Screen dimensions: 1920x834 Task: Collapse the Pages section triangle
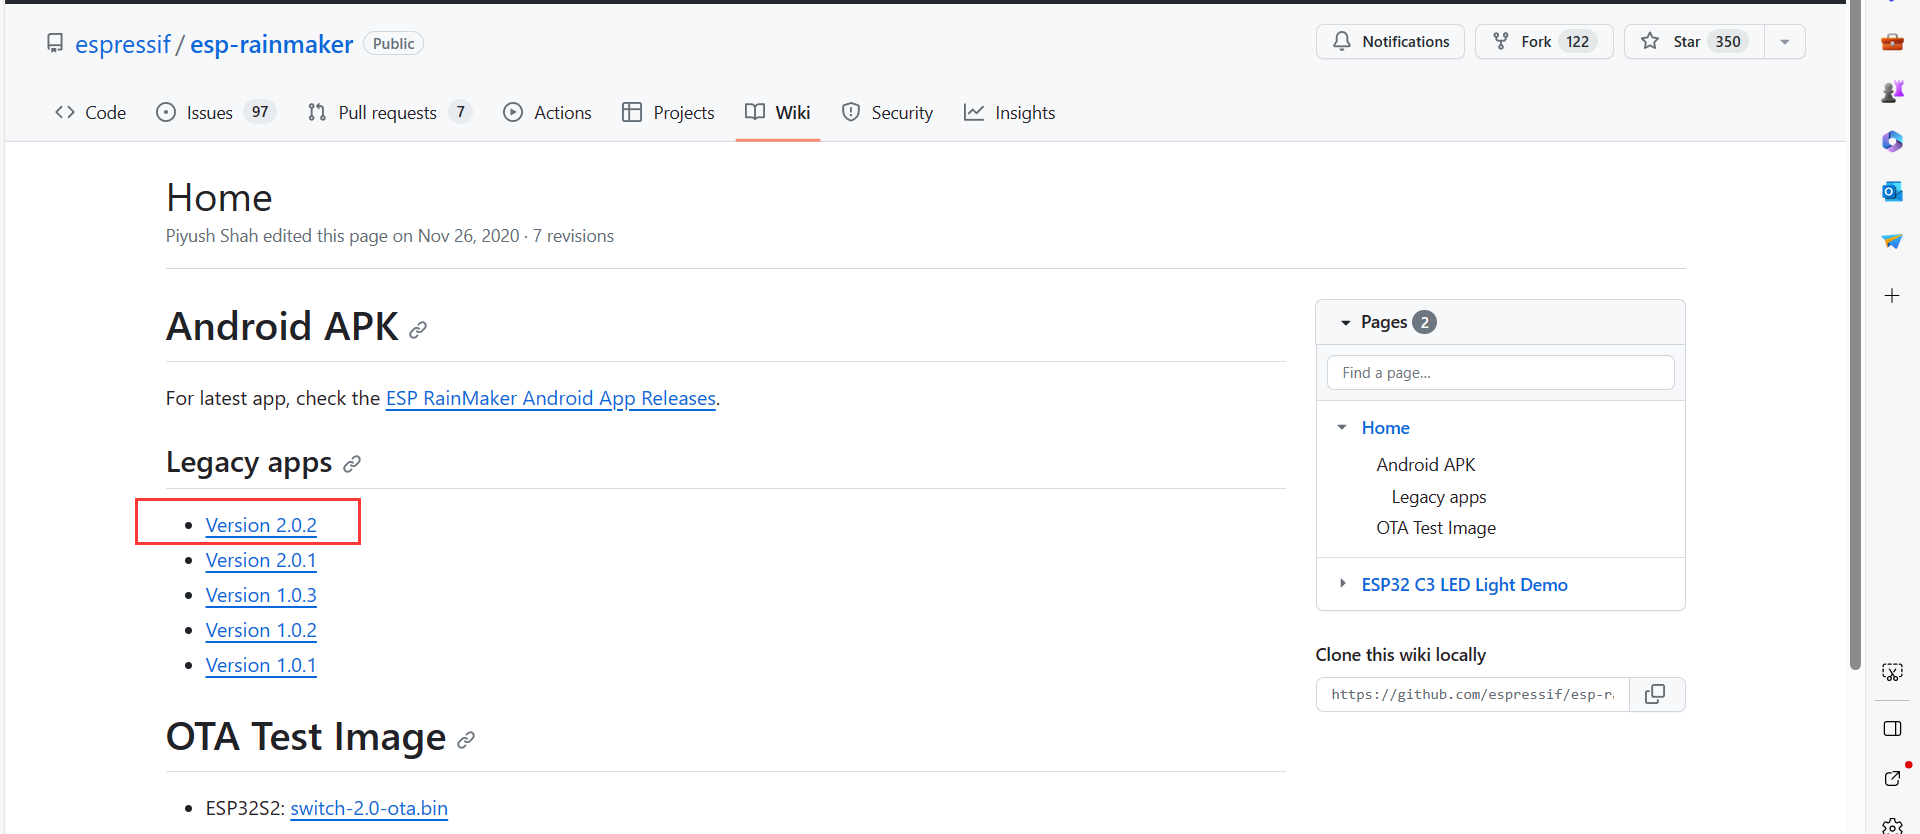click(x=1346, y=323)
